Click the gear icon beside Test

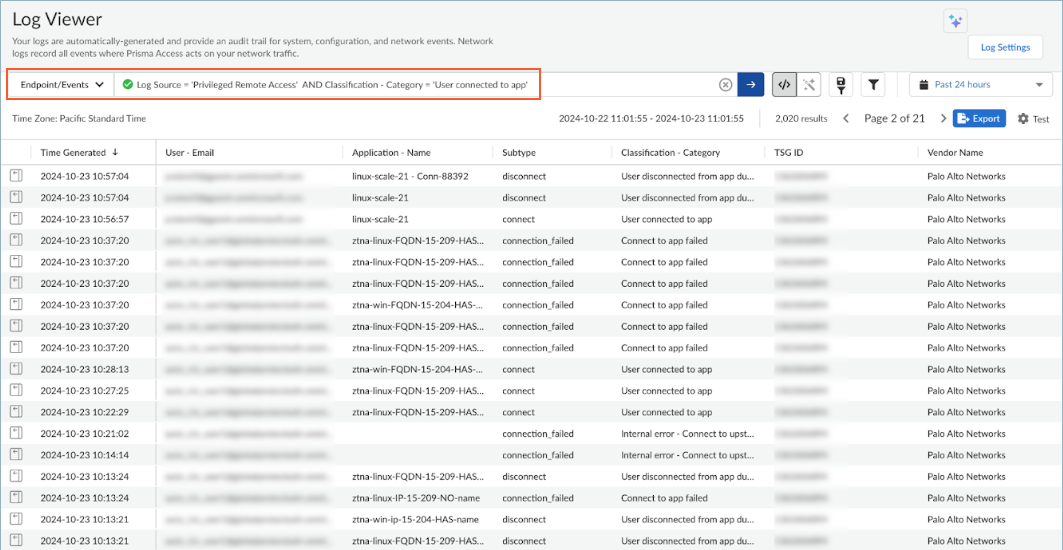pos(1023,119)
